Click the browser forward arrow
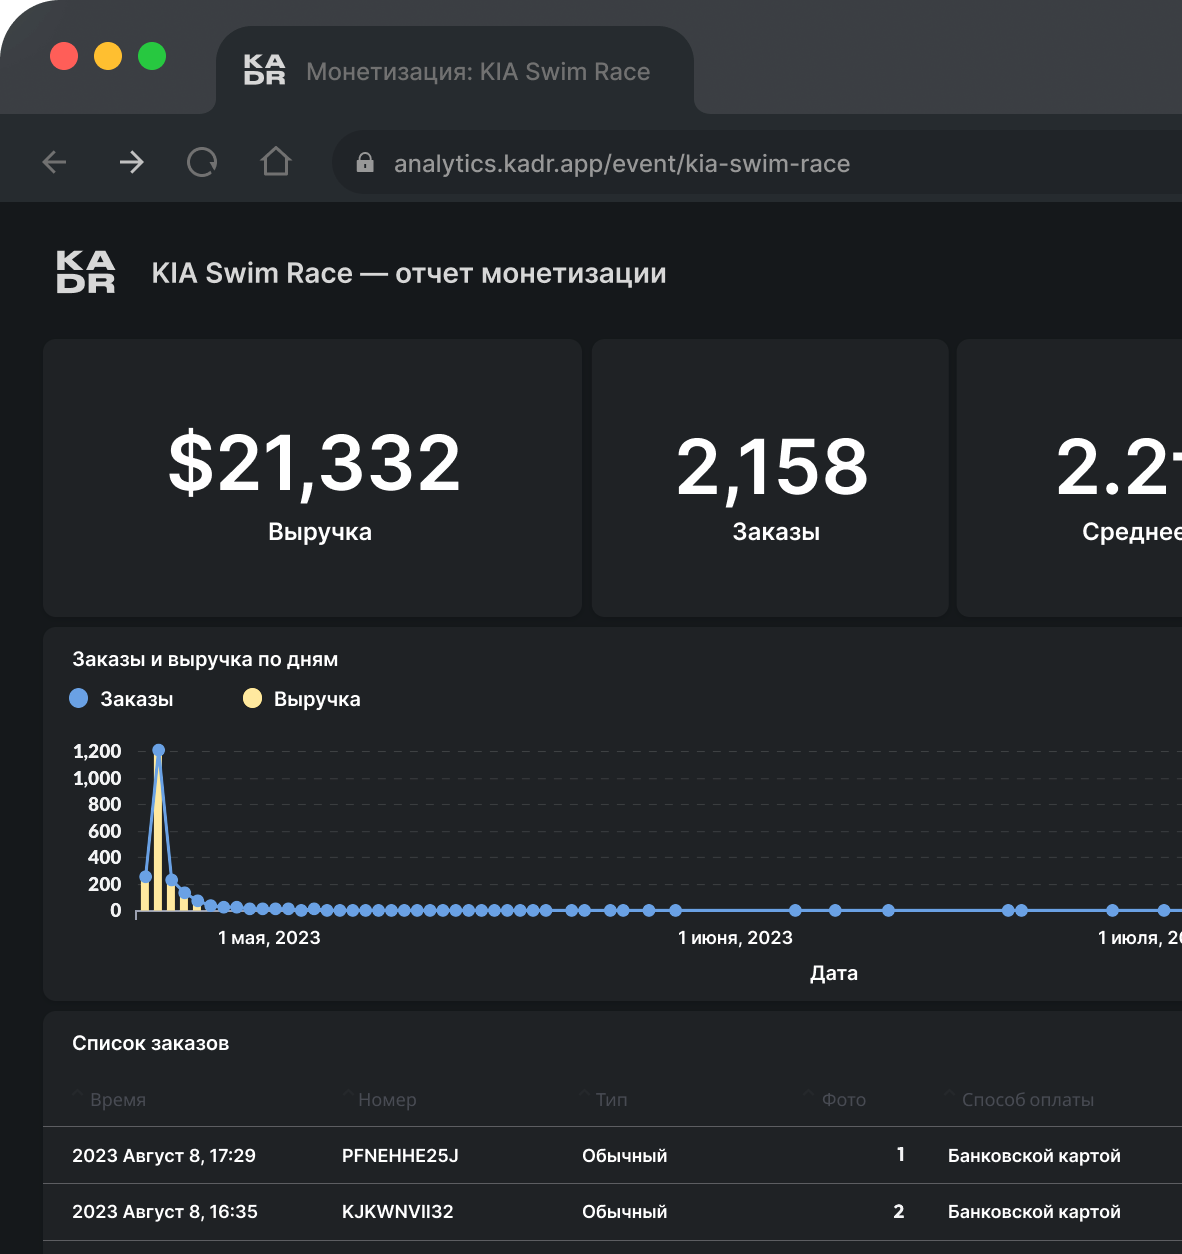 click(x=131, y=162)
